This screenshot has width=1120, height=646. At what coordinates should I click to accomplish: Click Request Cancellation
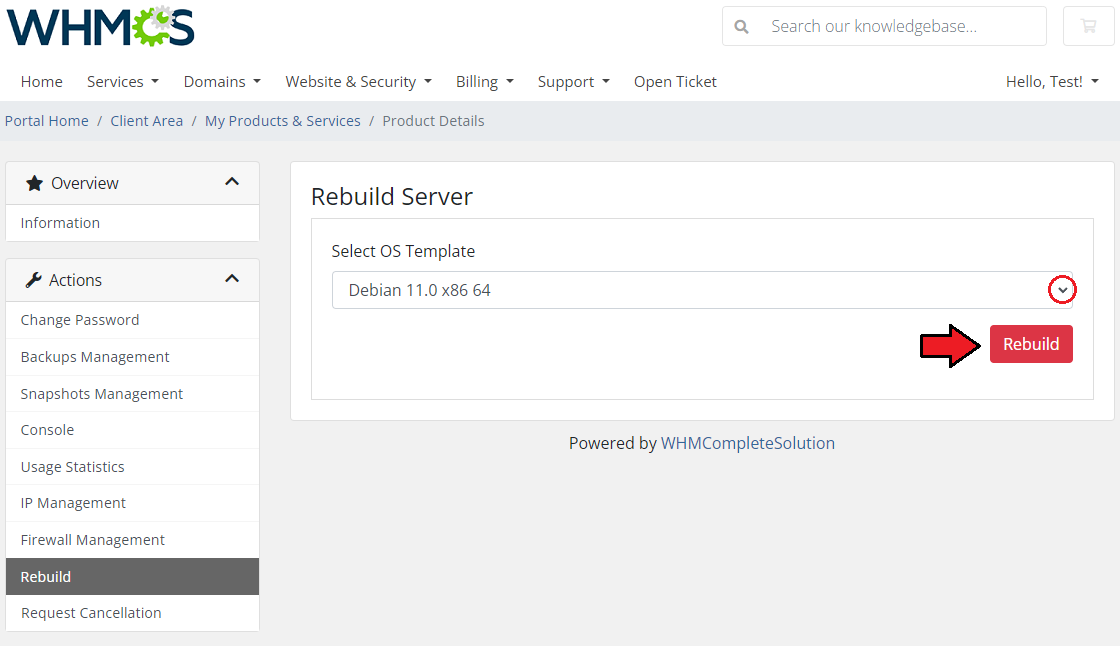tap(132, 613)
